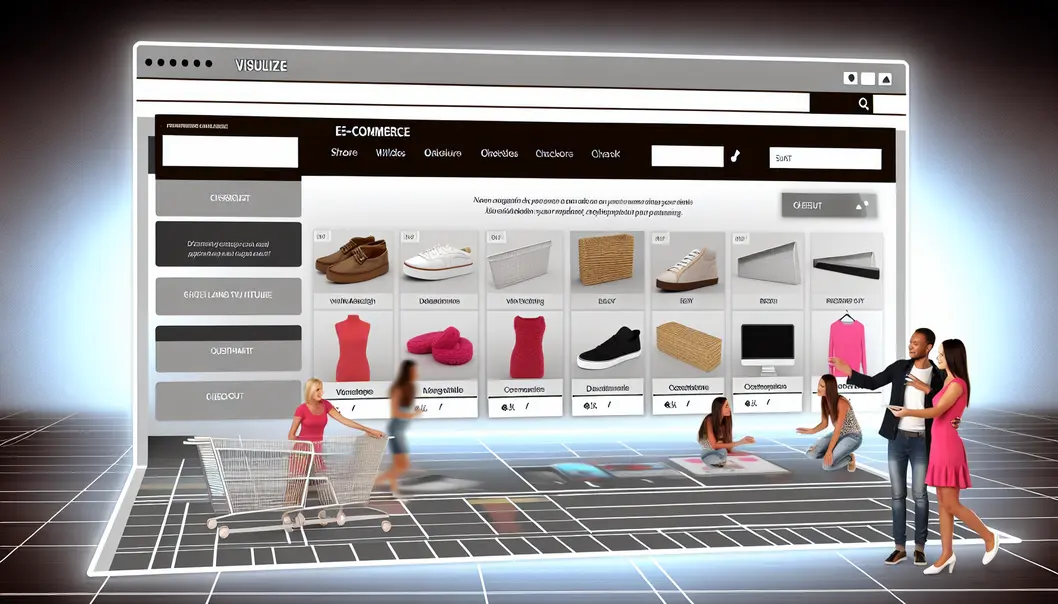This screenshot has height=604, width=1058.
Task: Select Store from the top navigation menu
Action: click(344, 152)
